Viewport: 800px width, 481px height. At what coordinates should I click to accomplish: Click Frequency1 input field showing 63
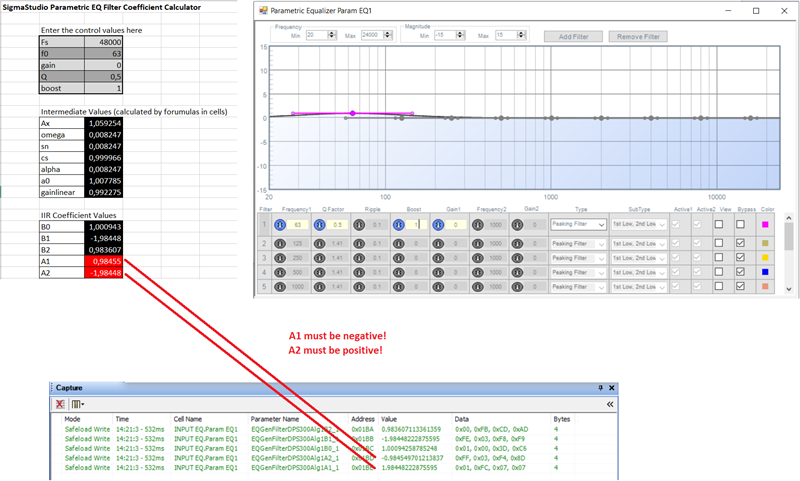(x=297, y=224)
